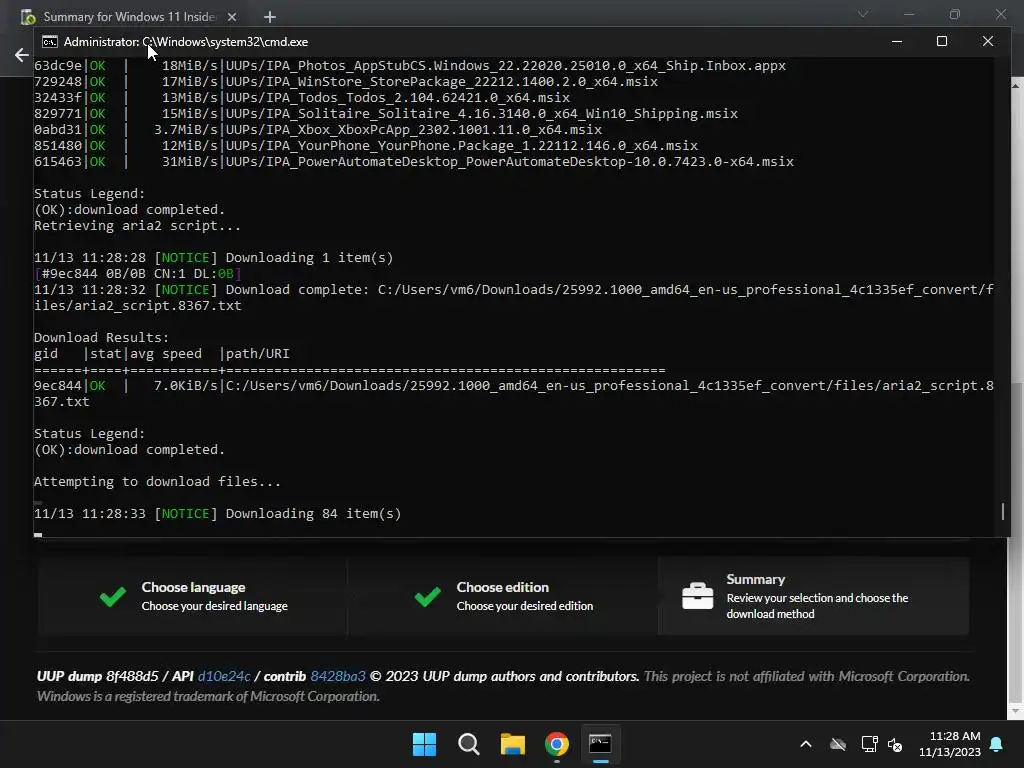The width and height of the screenshot is (1024, 768).
Task: Open network status tray icon
Action: pos(869,744)
